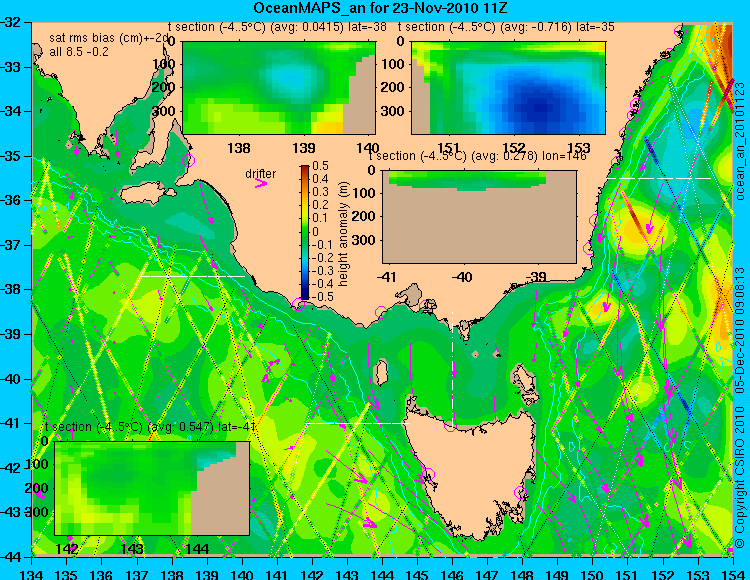750x580 pixels.
Task: Open the lon=146 temperature section inset plot
Action: click(480, 217)
